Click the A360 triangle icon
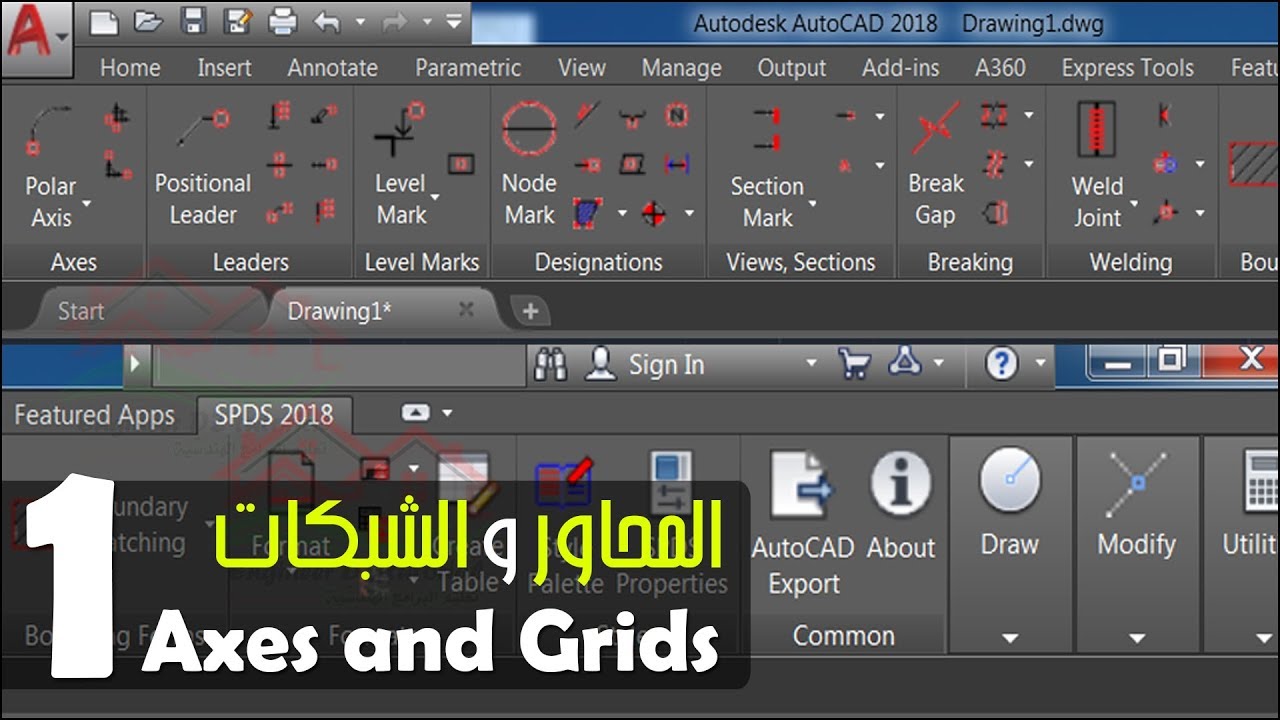This screenshot has height=720, width=1280. tap(905, 362)
